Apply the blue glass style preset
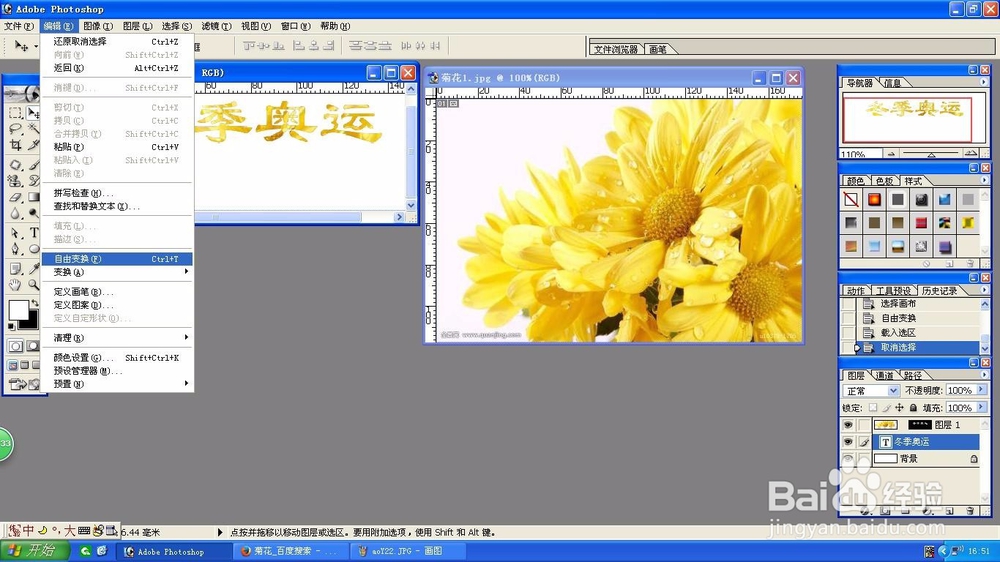This screenshot has width=1000, height=562. click(945, 200)
